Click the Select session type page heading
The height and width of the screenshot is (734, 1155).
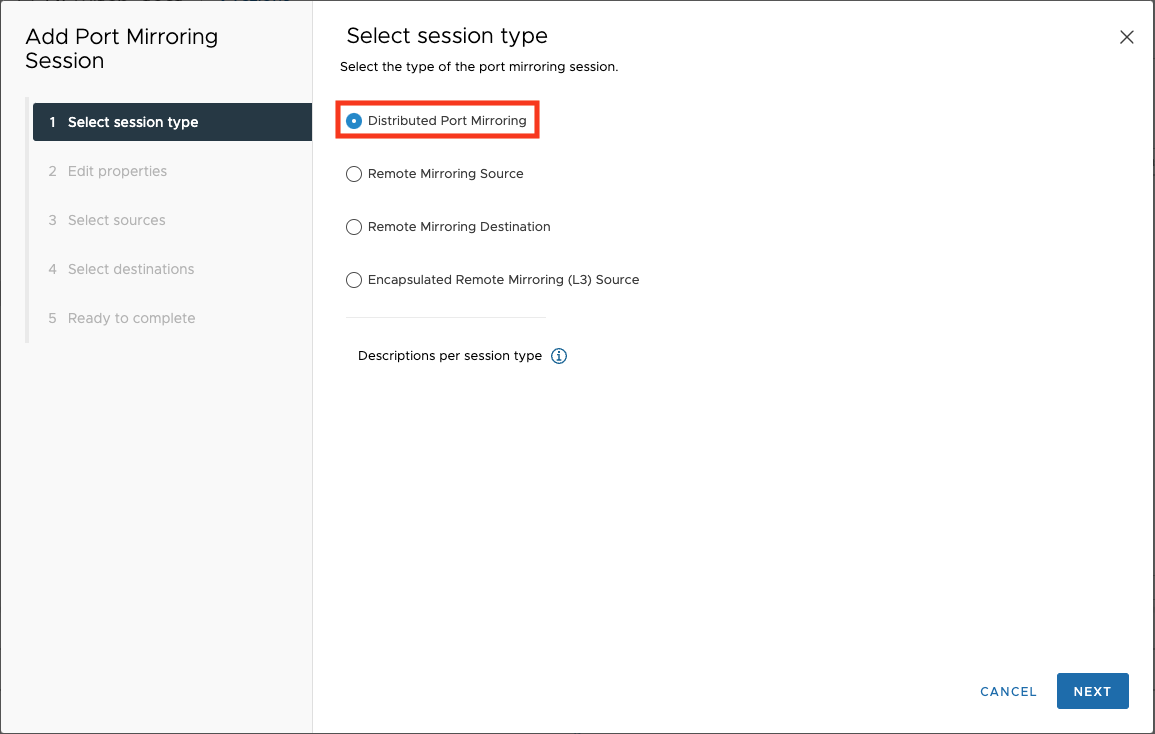[447, 36]
